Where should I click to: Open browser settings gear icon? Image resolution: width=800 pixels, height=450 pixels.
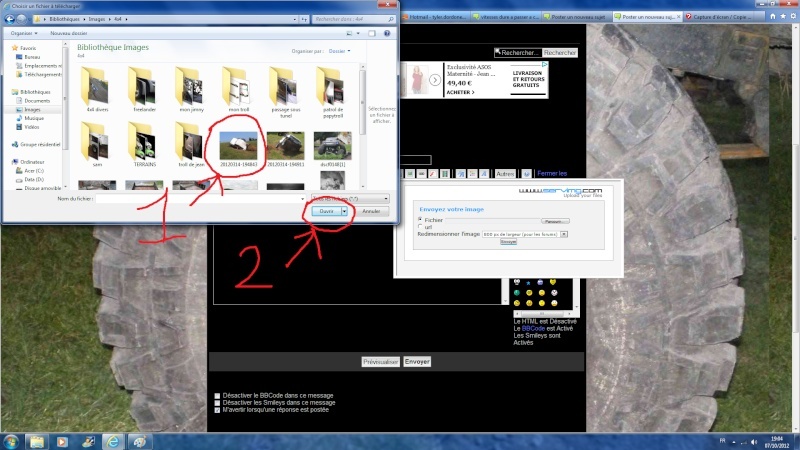[793, 16]
